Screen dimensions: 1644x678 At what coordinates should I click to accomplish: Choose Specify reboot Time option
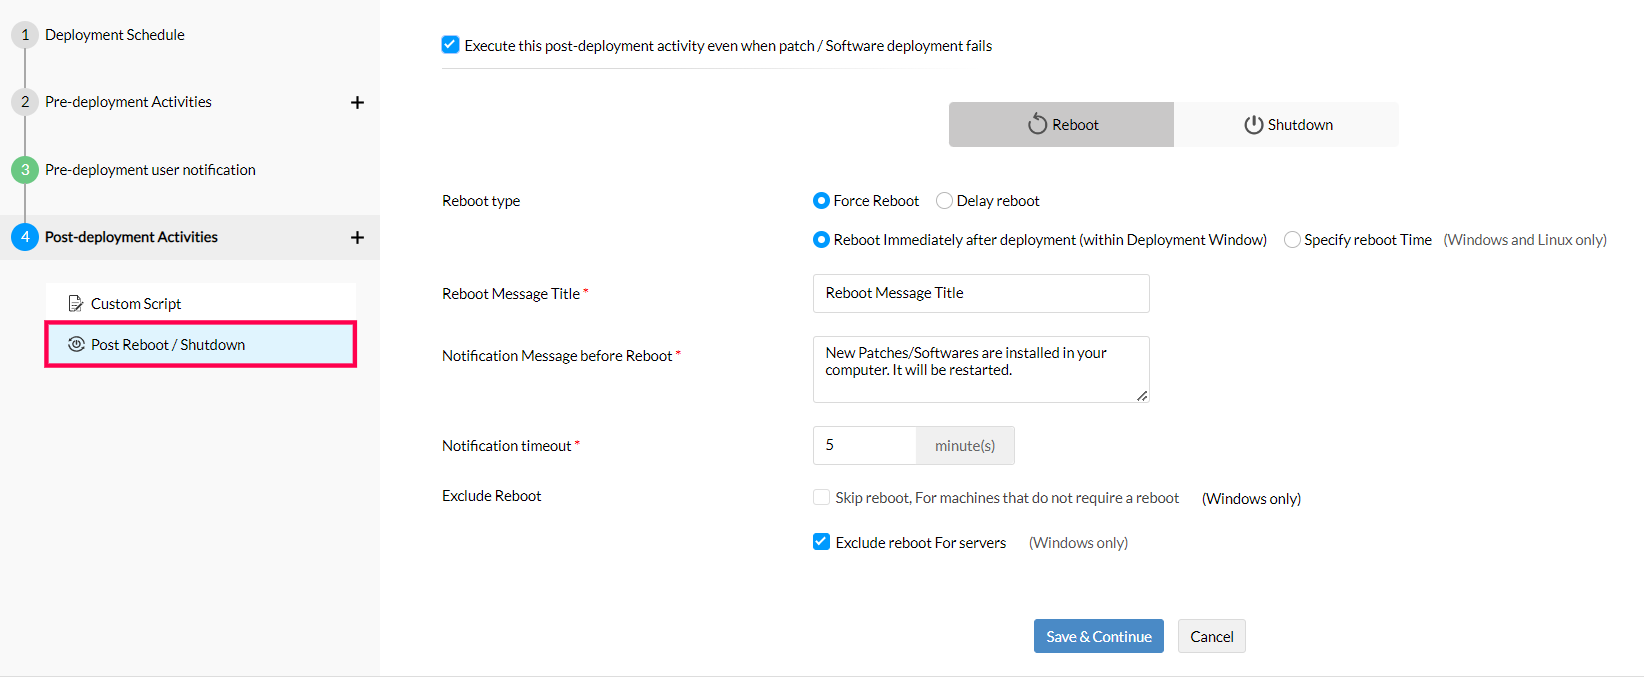point(1292,240)
